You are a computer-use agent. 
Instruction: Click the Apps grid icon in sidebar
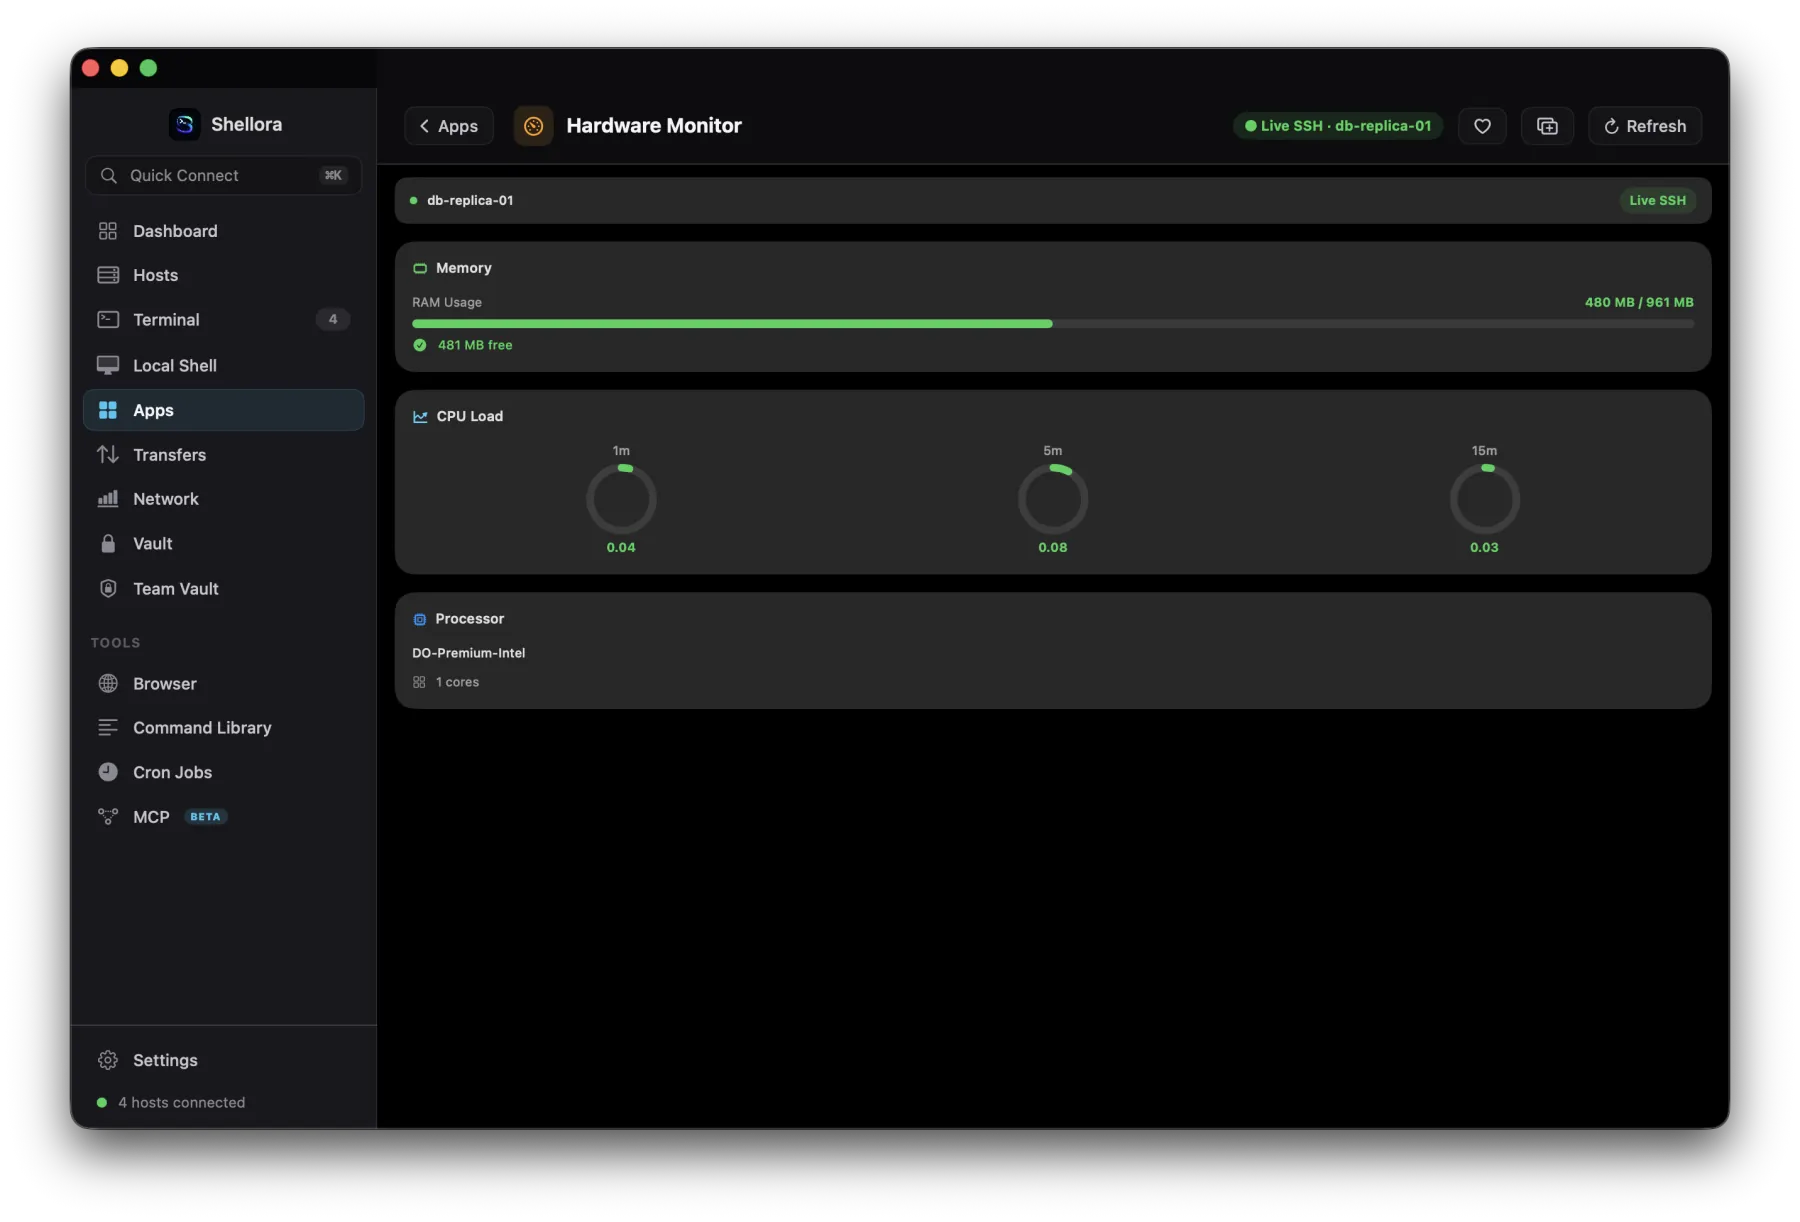(x=108, y=410)
